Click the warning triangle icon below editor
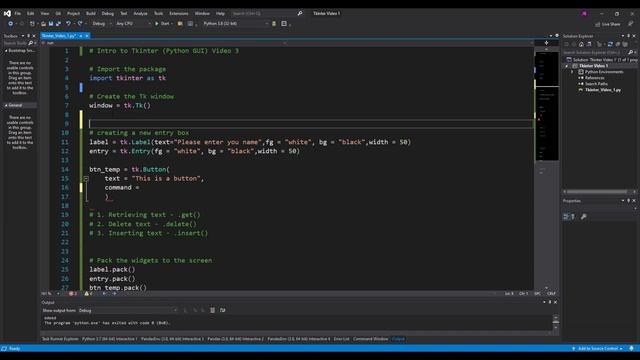This screenshot has width=640, height=360. (87, 293)
